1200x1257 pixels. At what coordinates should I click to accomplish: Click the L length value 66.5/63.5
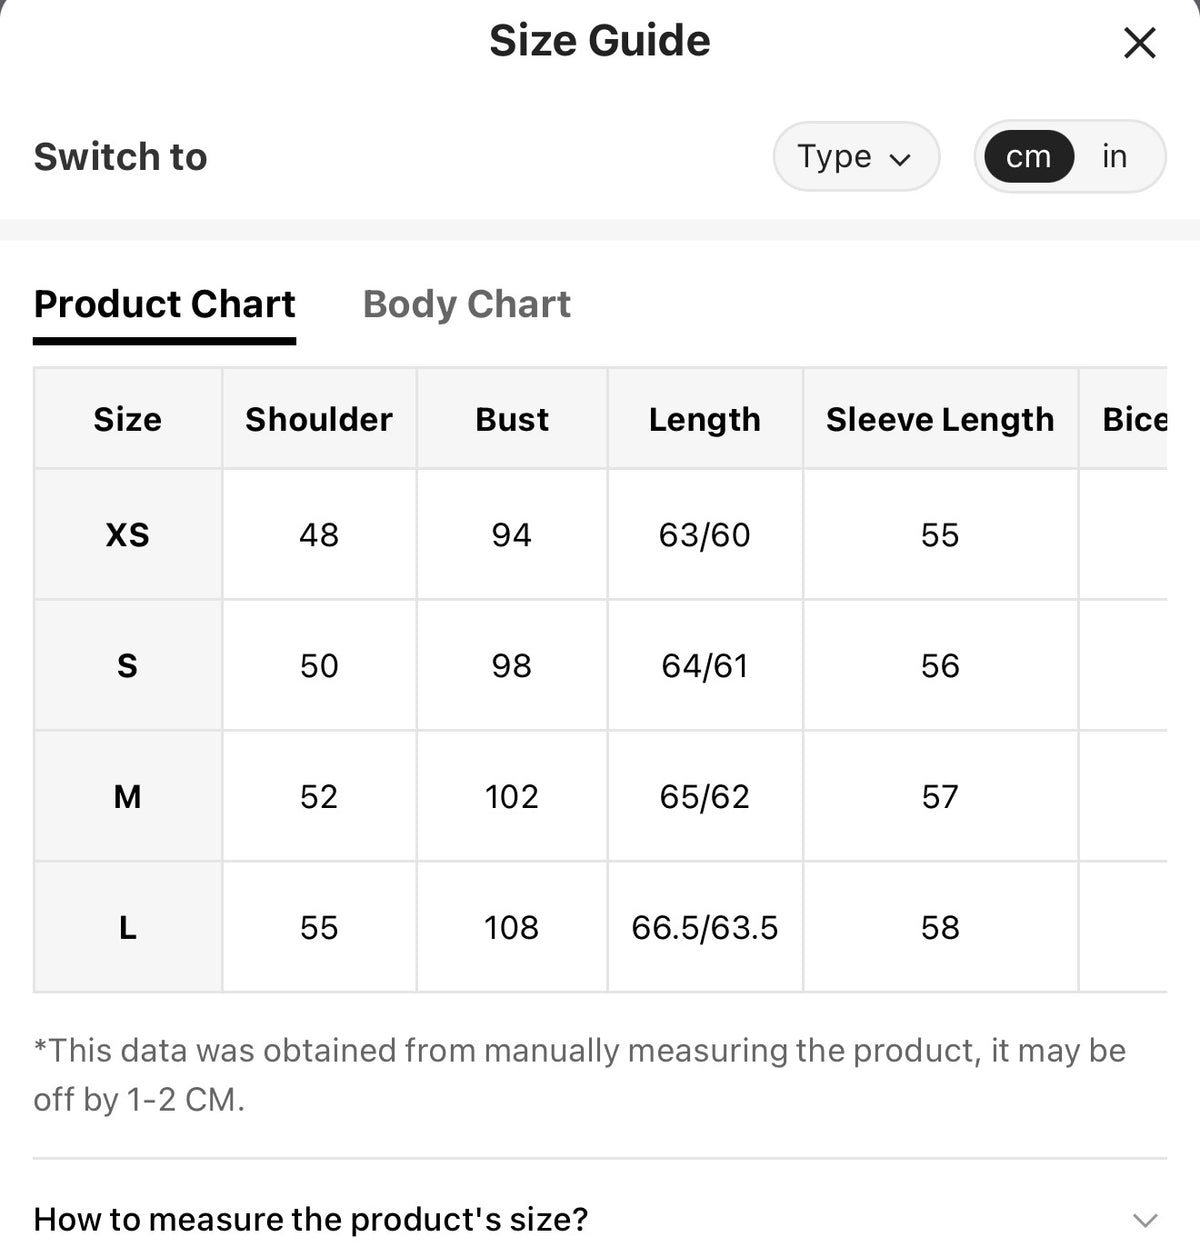point(705,928)
